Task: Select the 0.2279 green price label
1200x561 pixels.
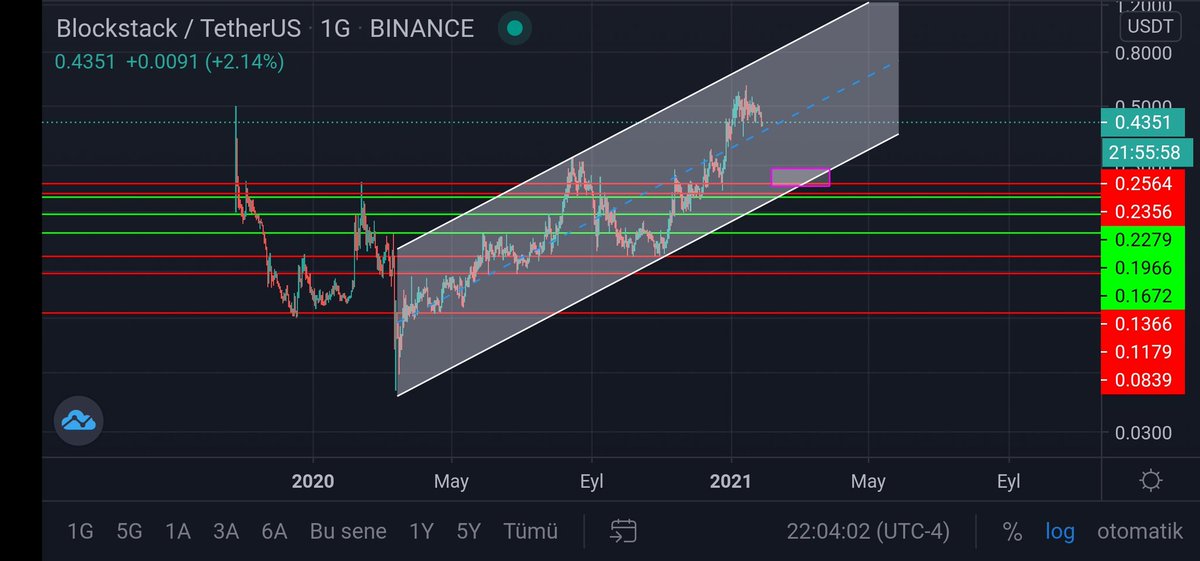Action: [1142, 240]
